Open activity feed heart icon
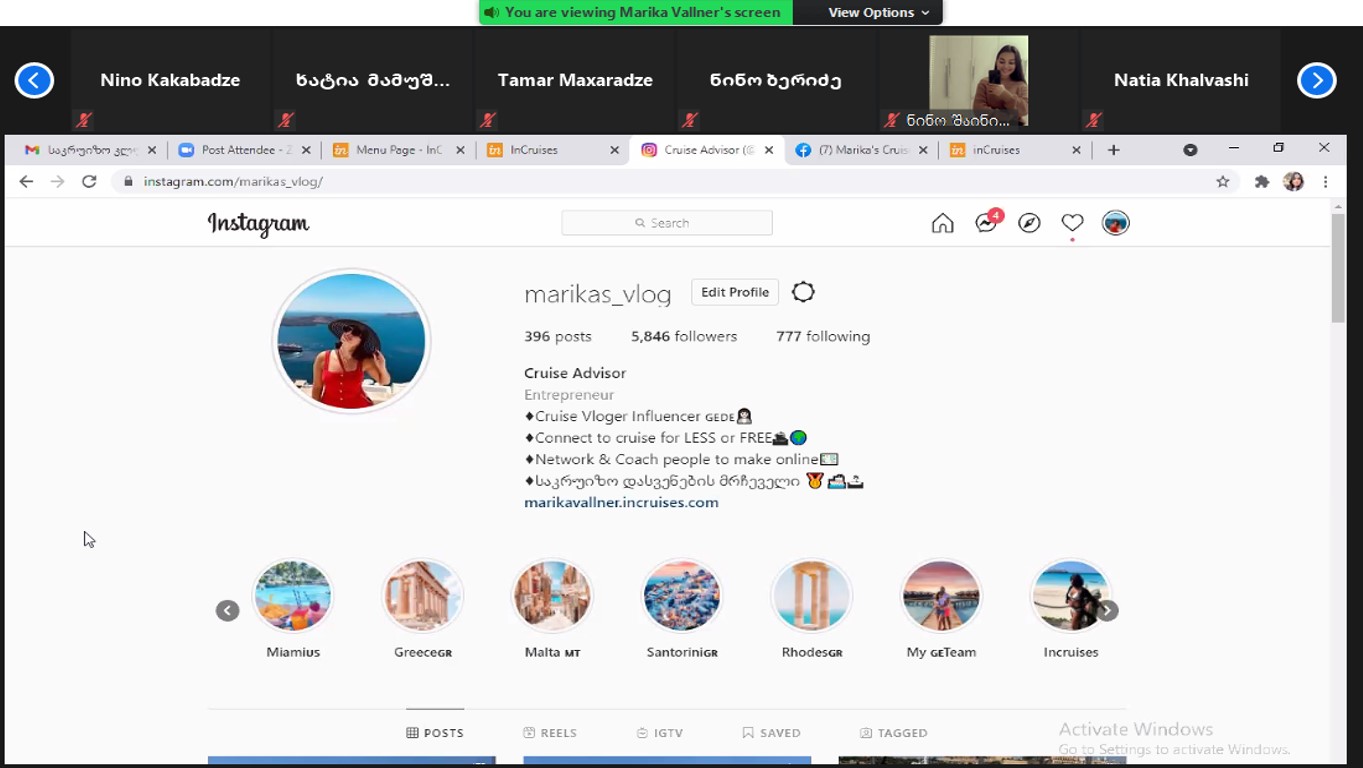 1072,223
